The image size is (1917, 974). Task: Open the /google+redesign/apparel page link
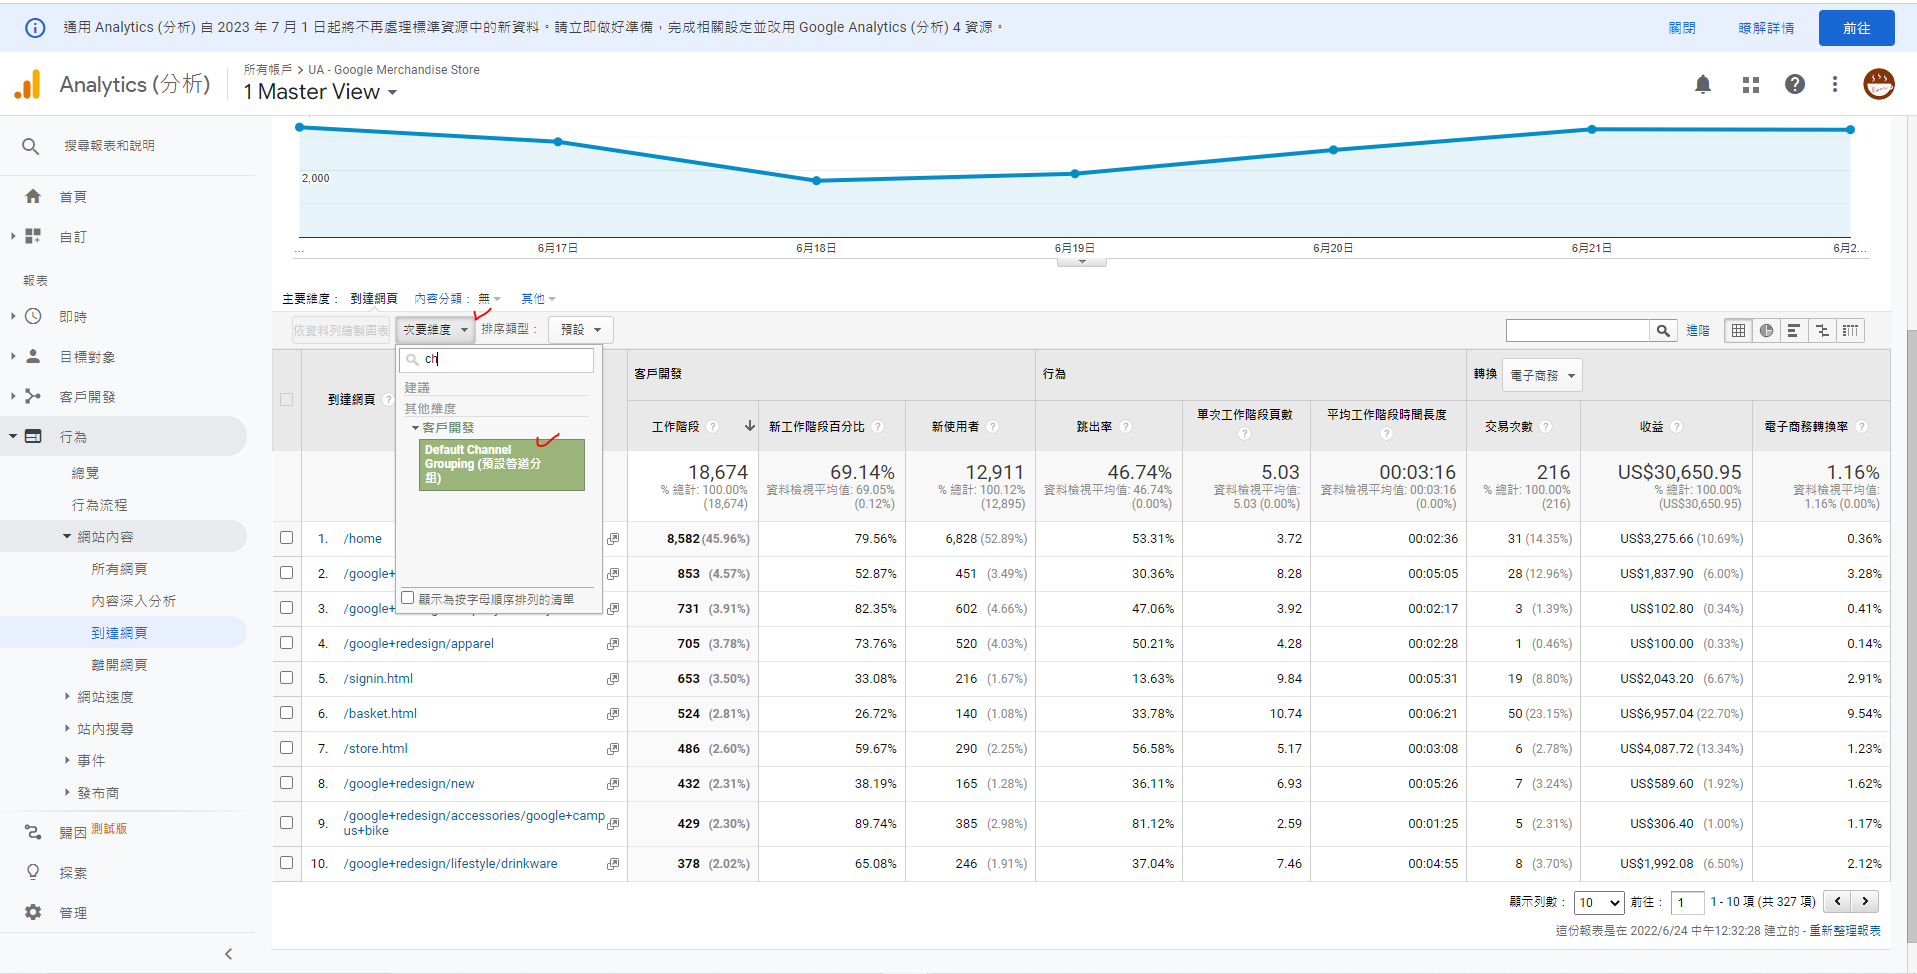pyautogui.click(x=418, y=644)
